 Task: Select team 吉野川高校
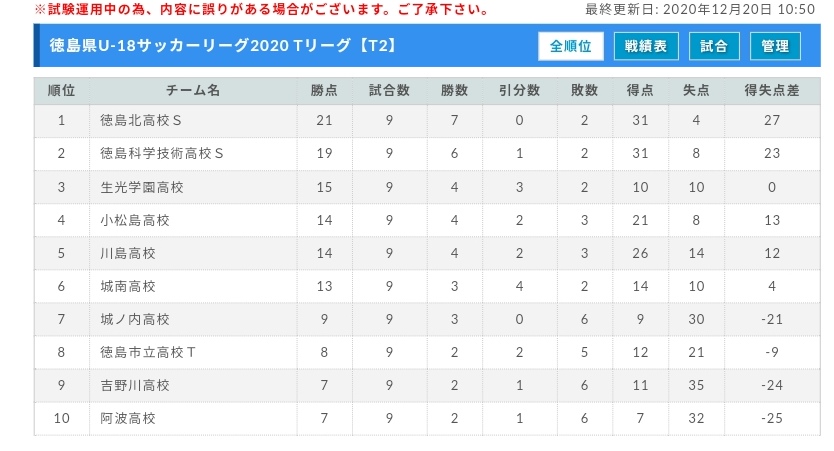[135, 385]
